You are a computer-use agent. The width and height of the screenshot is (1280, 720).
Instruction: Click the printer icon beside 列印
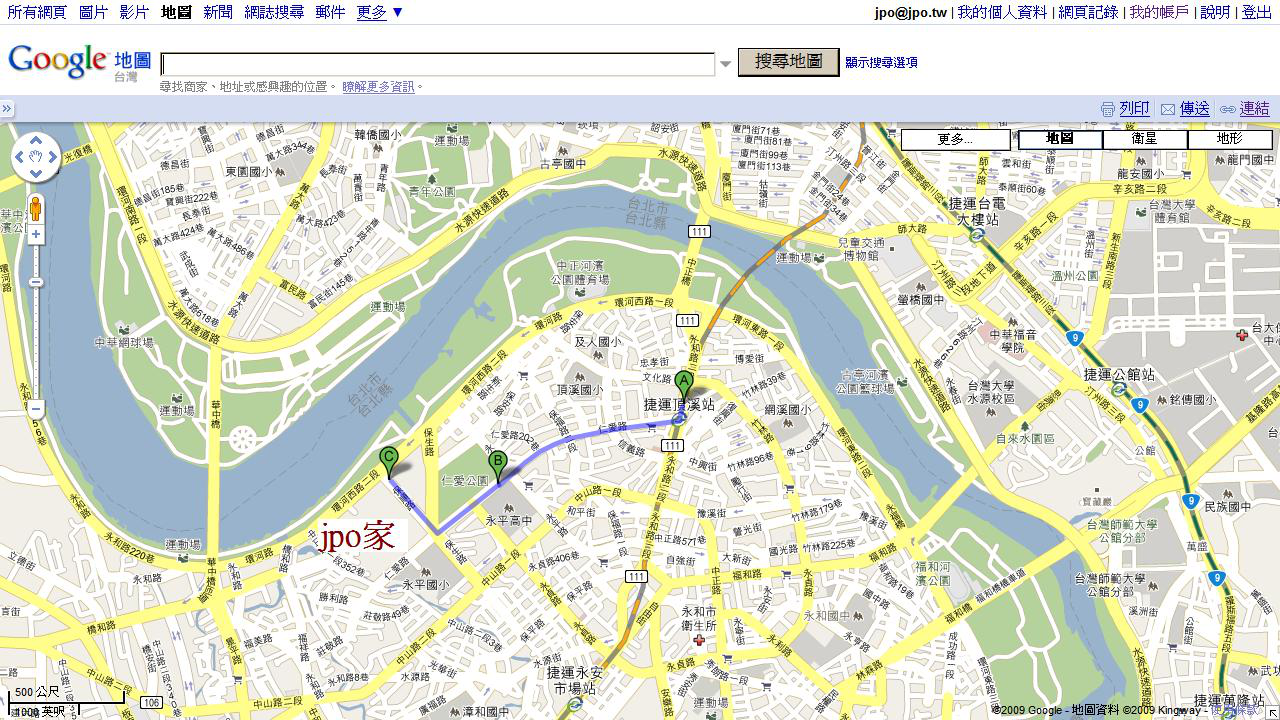1108,109
